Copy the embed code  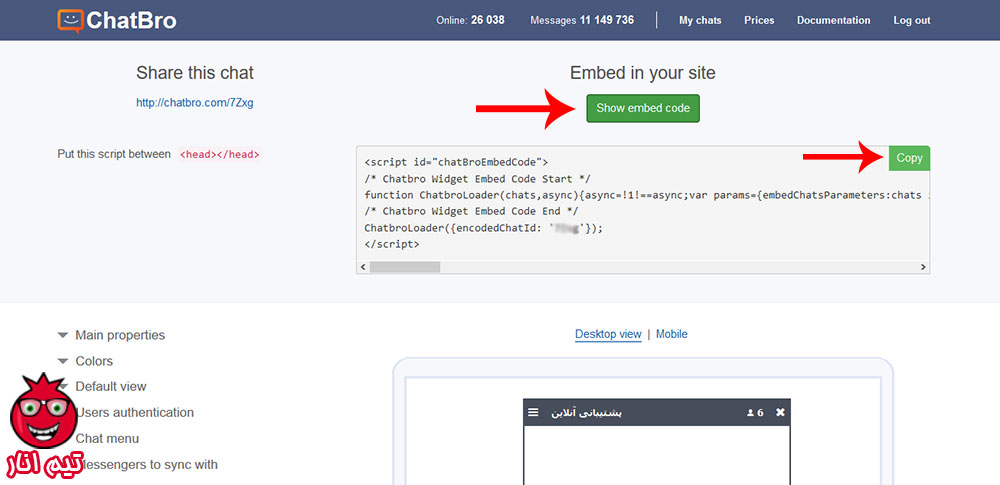909,158
